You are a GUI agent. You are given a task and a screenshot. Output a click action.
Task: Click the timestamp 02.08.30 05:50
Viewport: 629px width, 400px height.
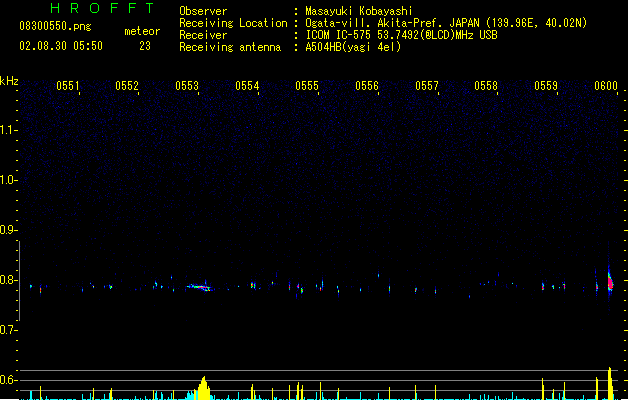click(61, 46)
